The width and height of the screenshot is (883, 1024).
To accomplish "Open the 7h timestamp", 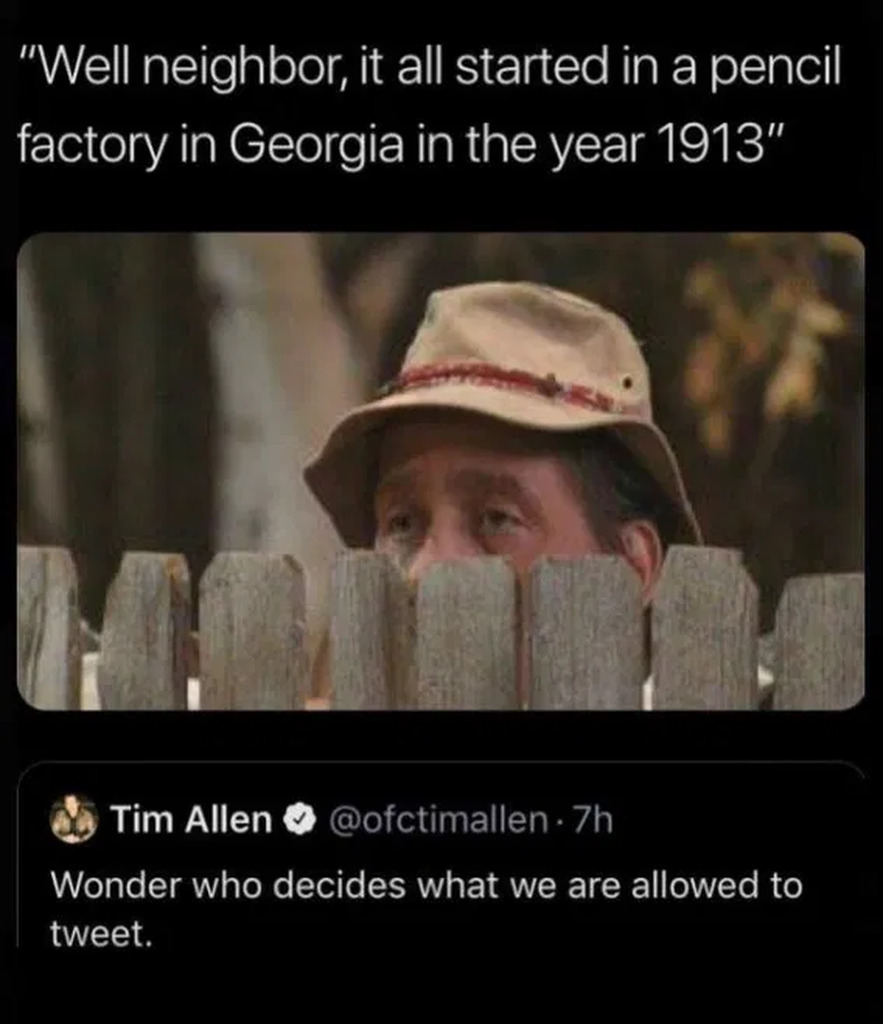I will pos(593,821).
